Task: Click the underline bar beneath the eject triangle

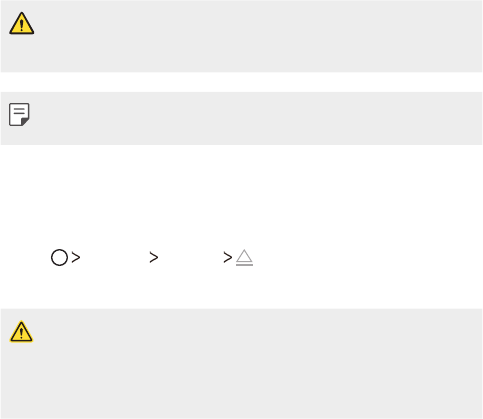Action: coord(244,265)
